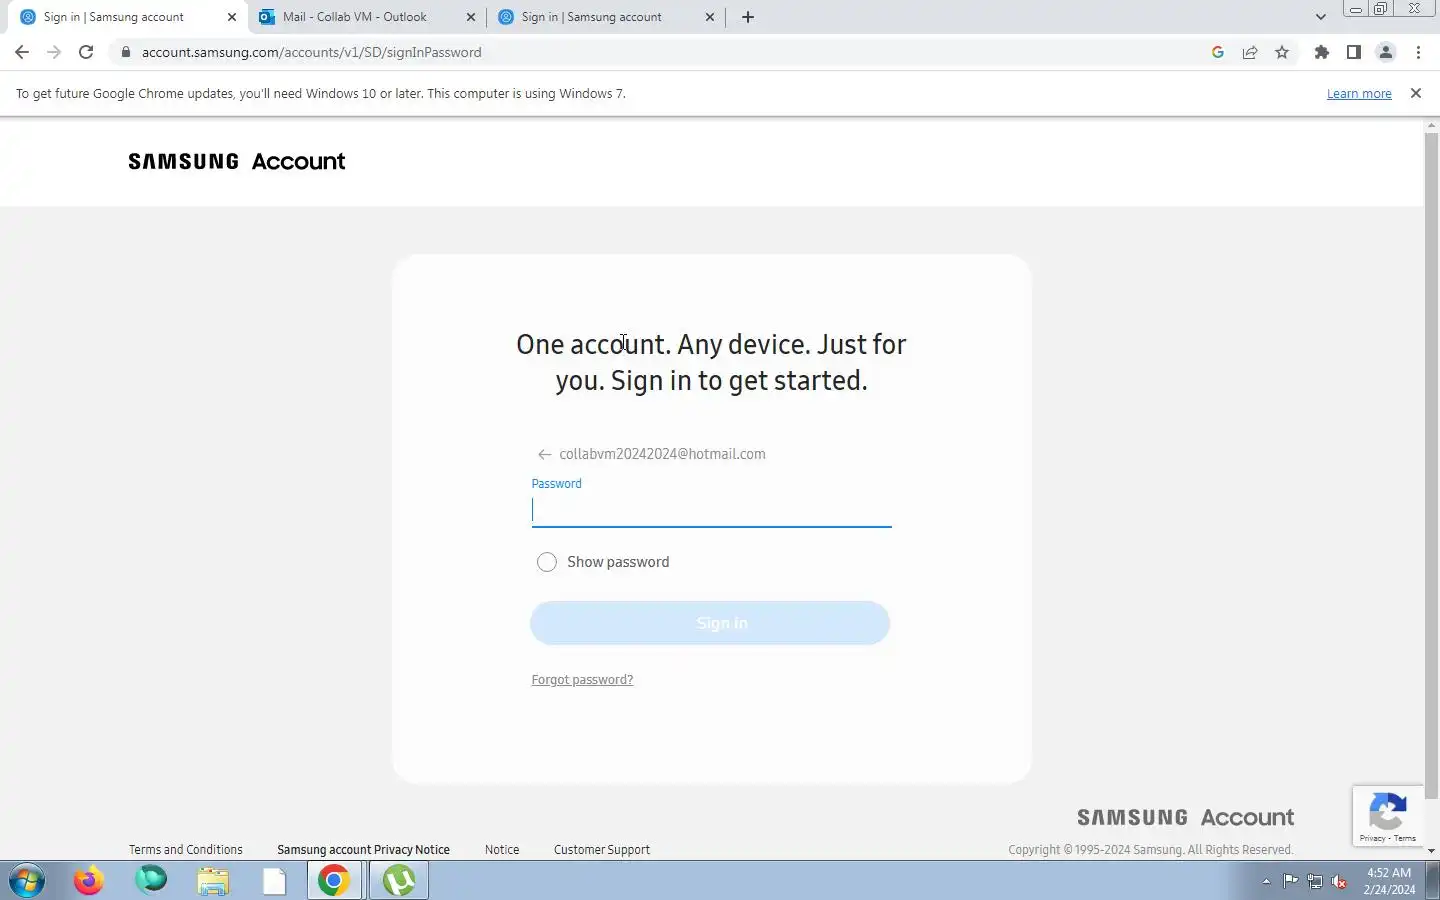Close the third Samsung account tab

tap(710, 17)
